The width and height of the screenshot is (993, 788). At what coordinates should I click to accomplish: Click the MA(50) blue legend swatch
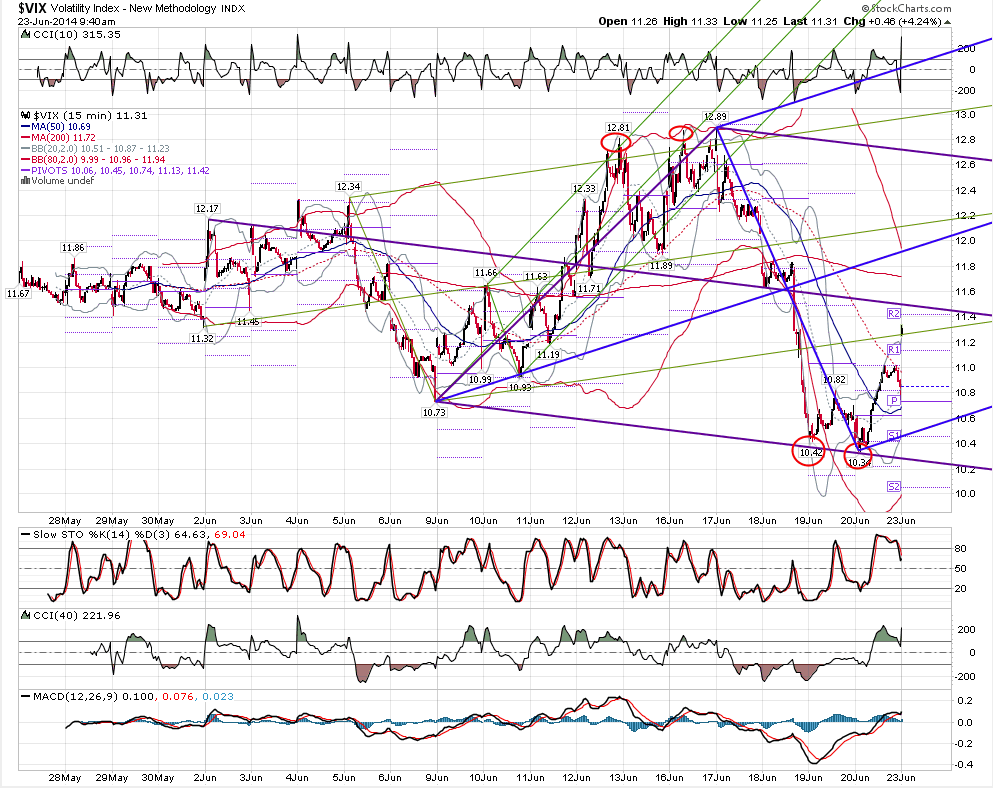(25, 127)
